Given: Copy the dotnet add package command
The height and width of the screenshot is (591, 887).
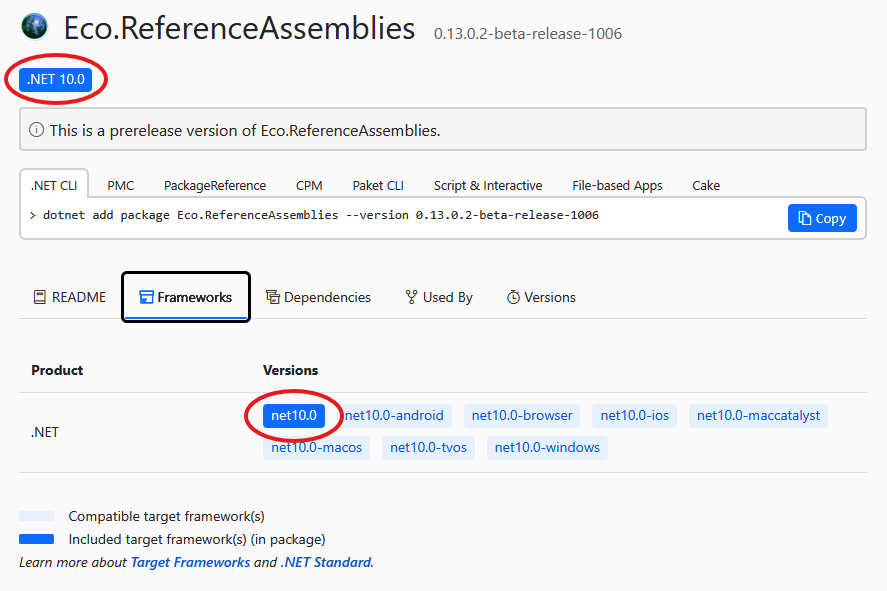Looking at the screenshot, I should 822,218.
